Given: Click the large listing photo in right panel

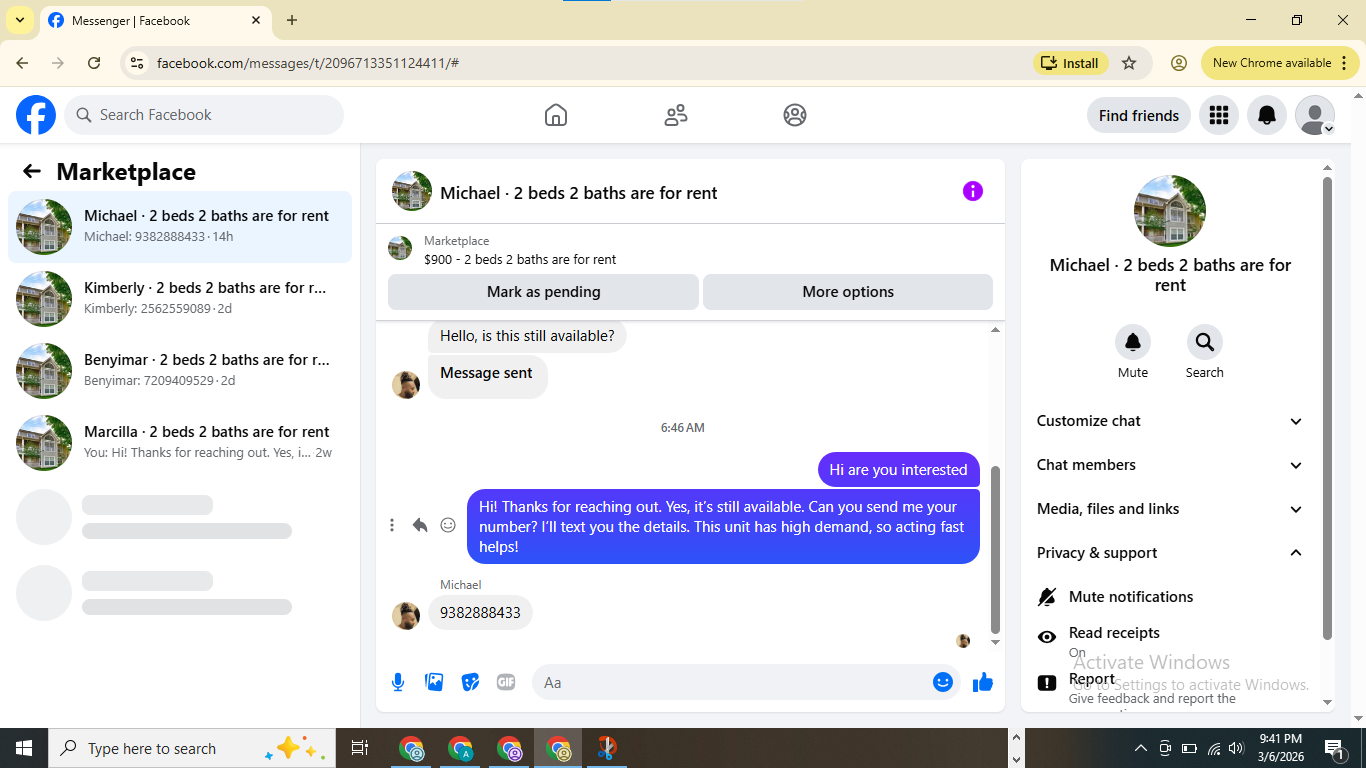Looking at the screenshot, I should 1170,211.
